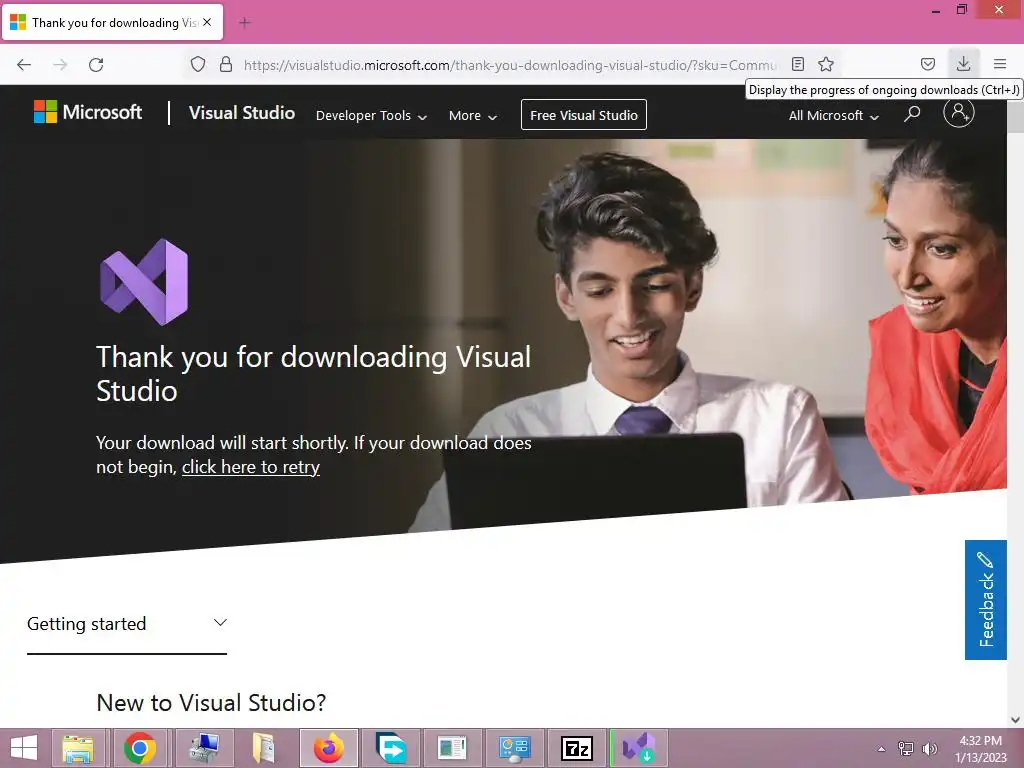Image resolution: width=1024 pixels, height=768 pixels.
Task: Show hidden system tray icons
Action: pyautogui.click(x=881, y=749)
